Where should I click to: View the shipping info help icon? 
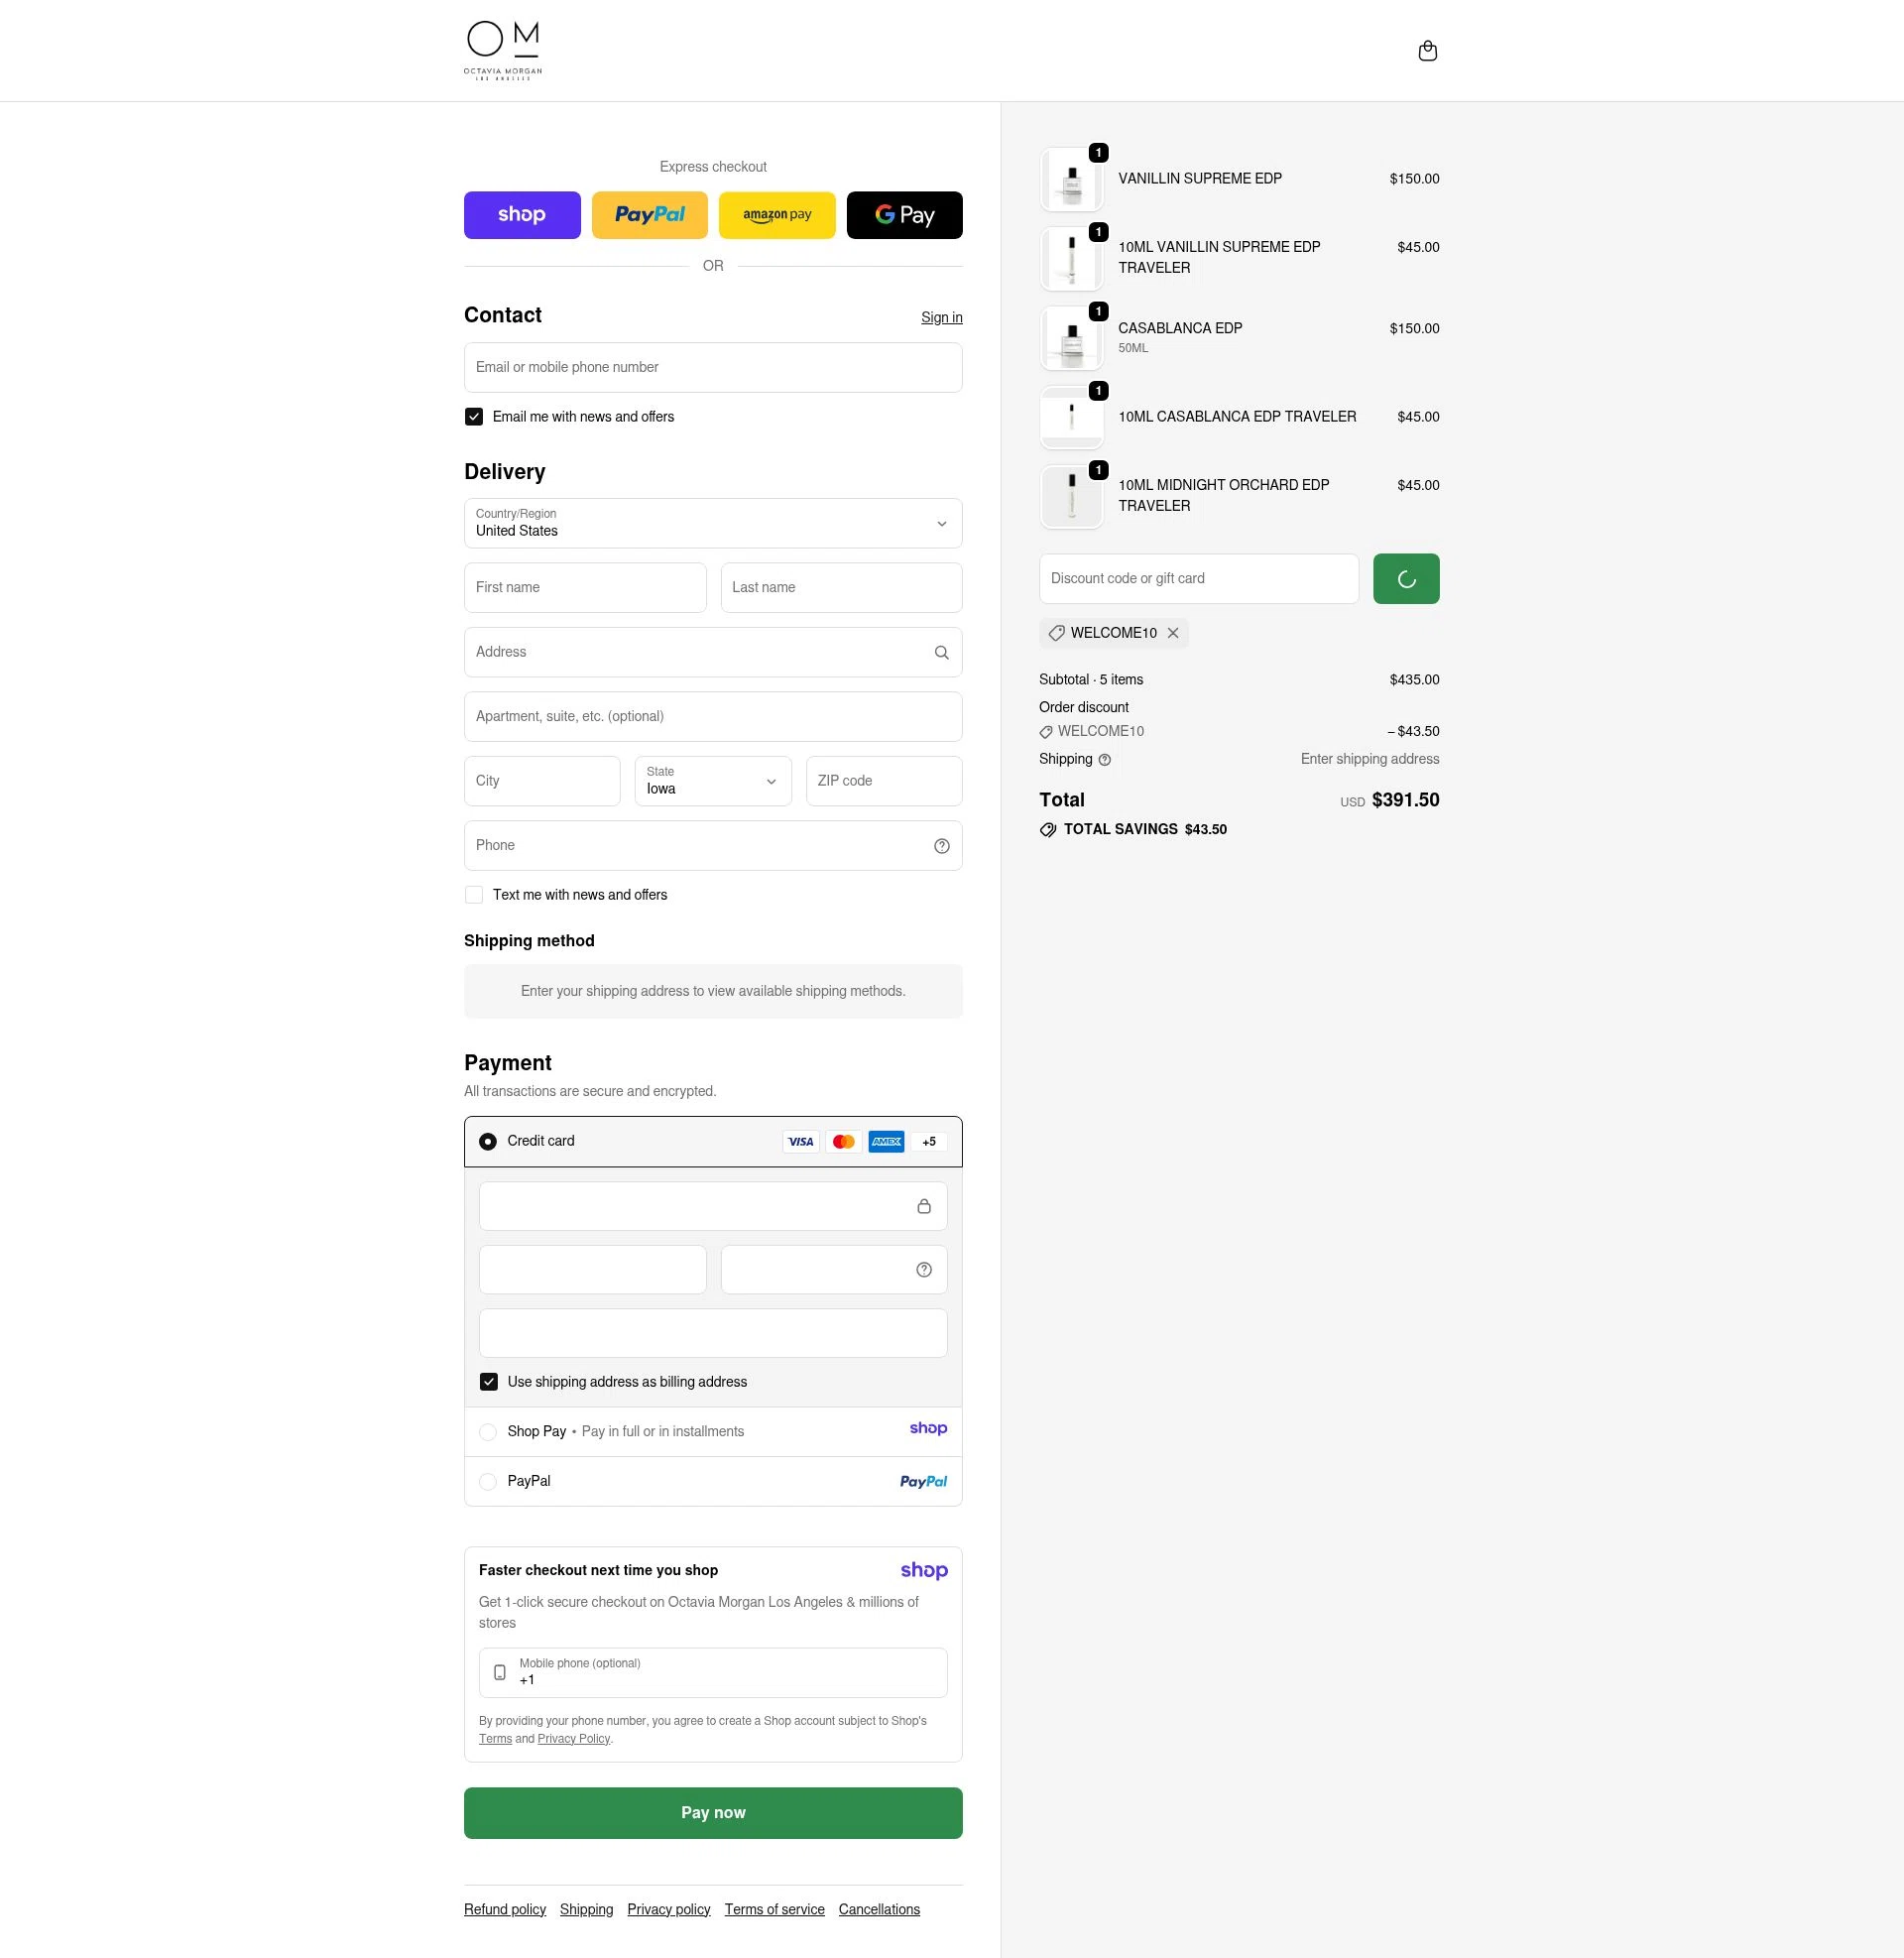tap(1104, 759)
